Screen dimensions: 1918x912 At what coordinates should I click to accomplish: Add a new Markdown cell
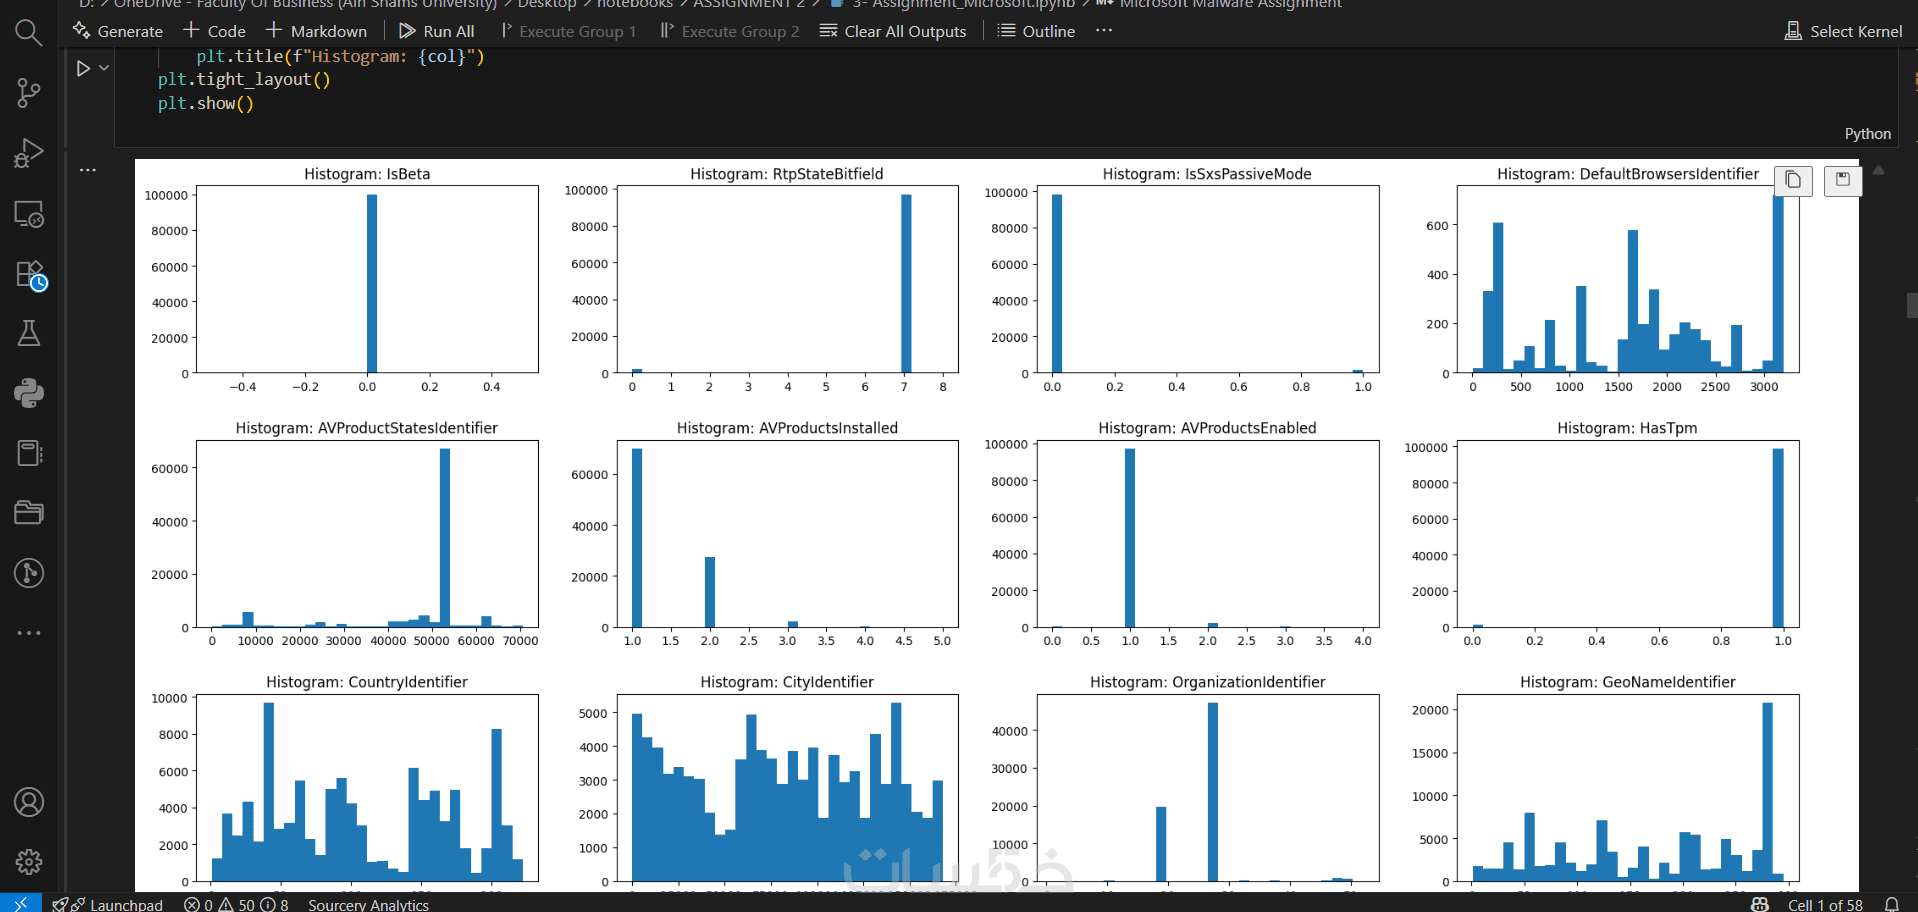[316, 31]
